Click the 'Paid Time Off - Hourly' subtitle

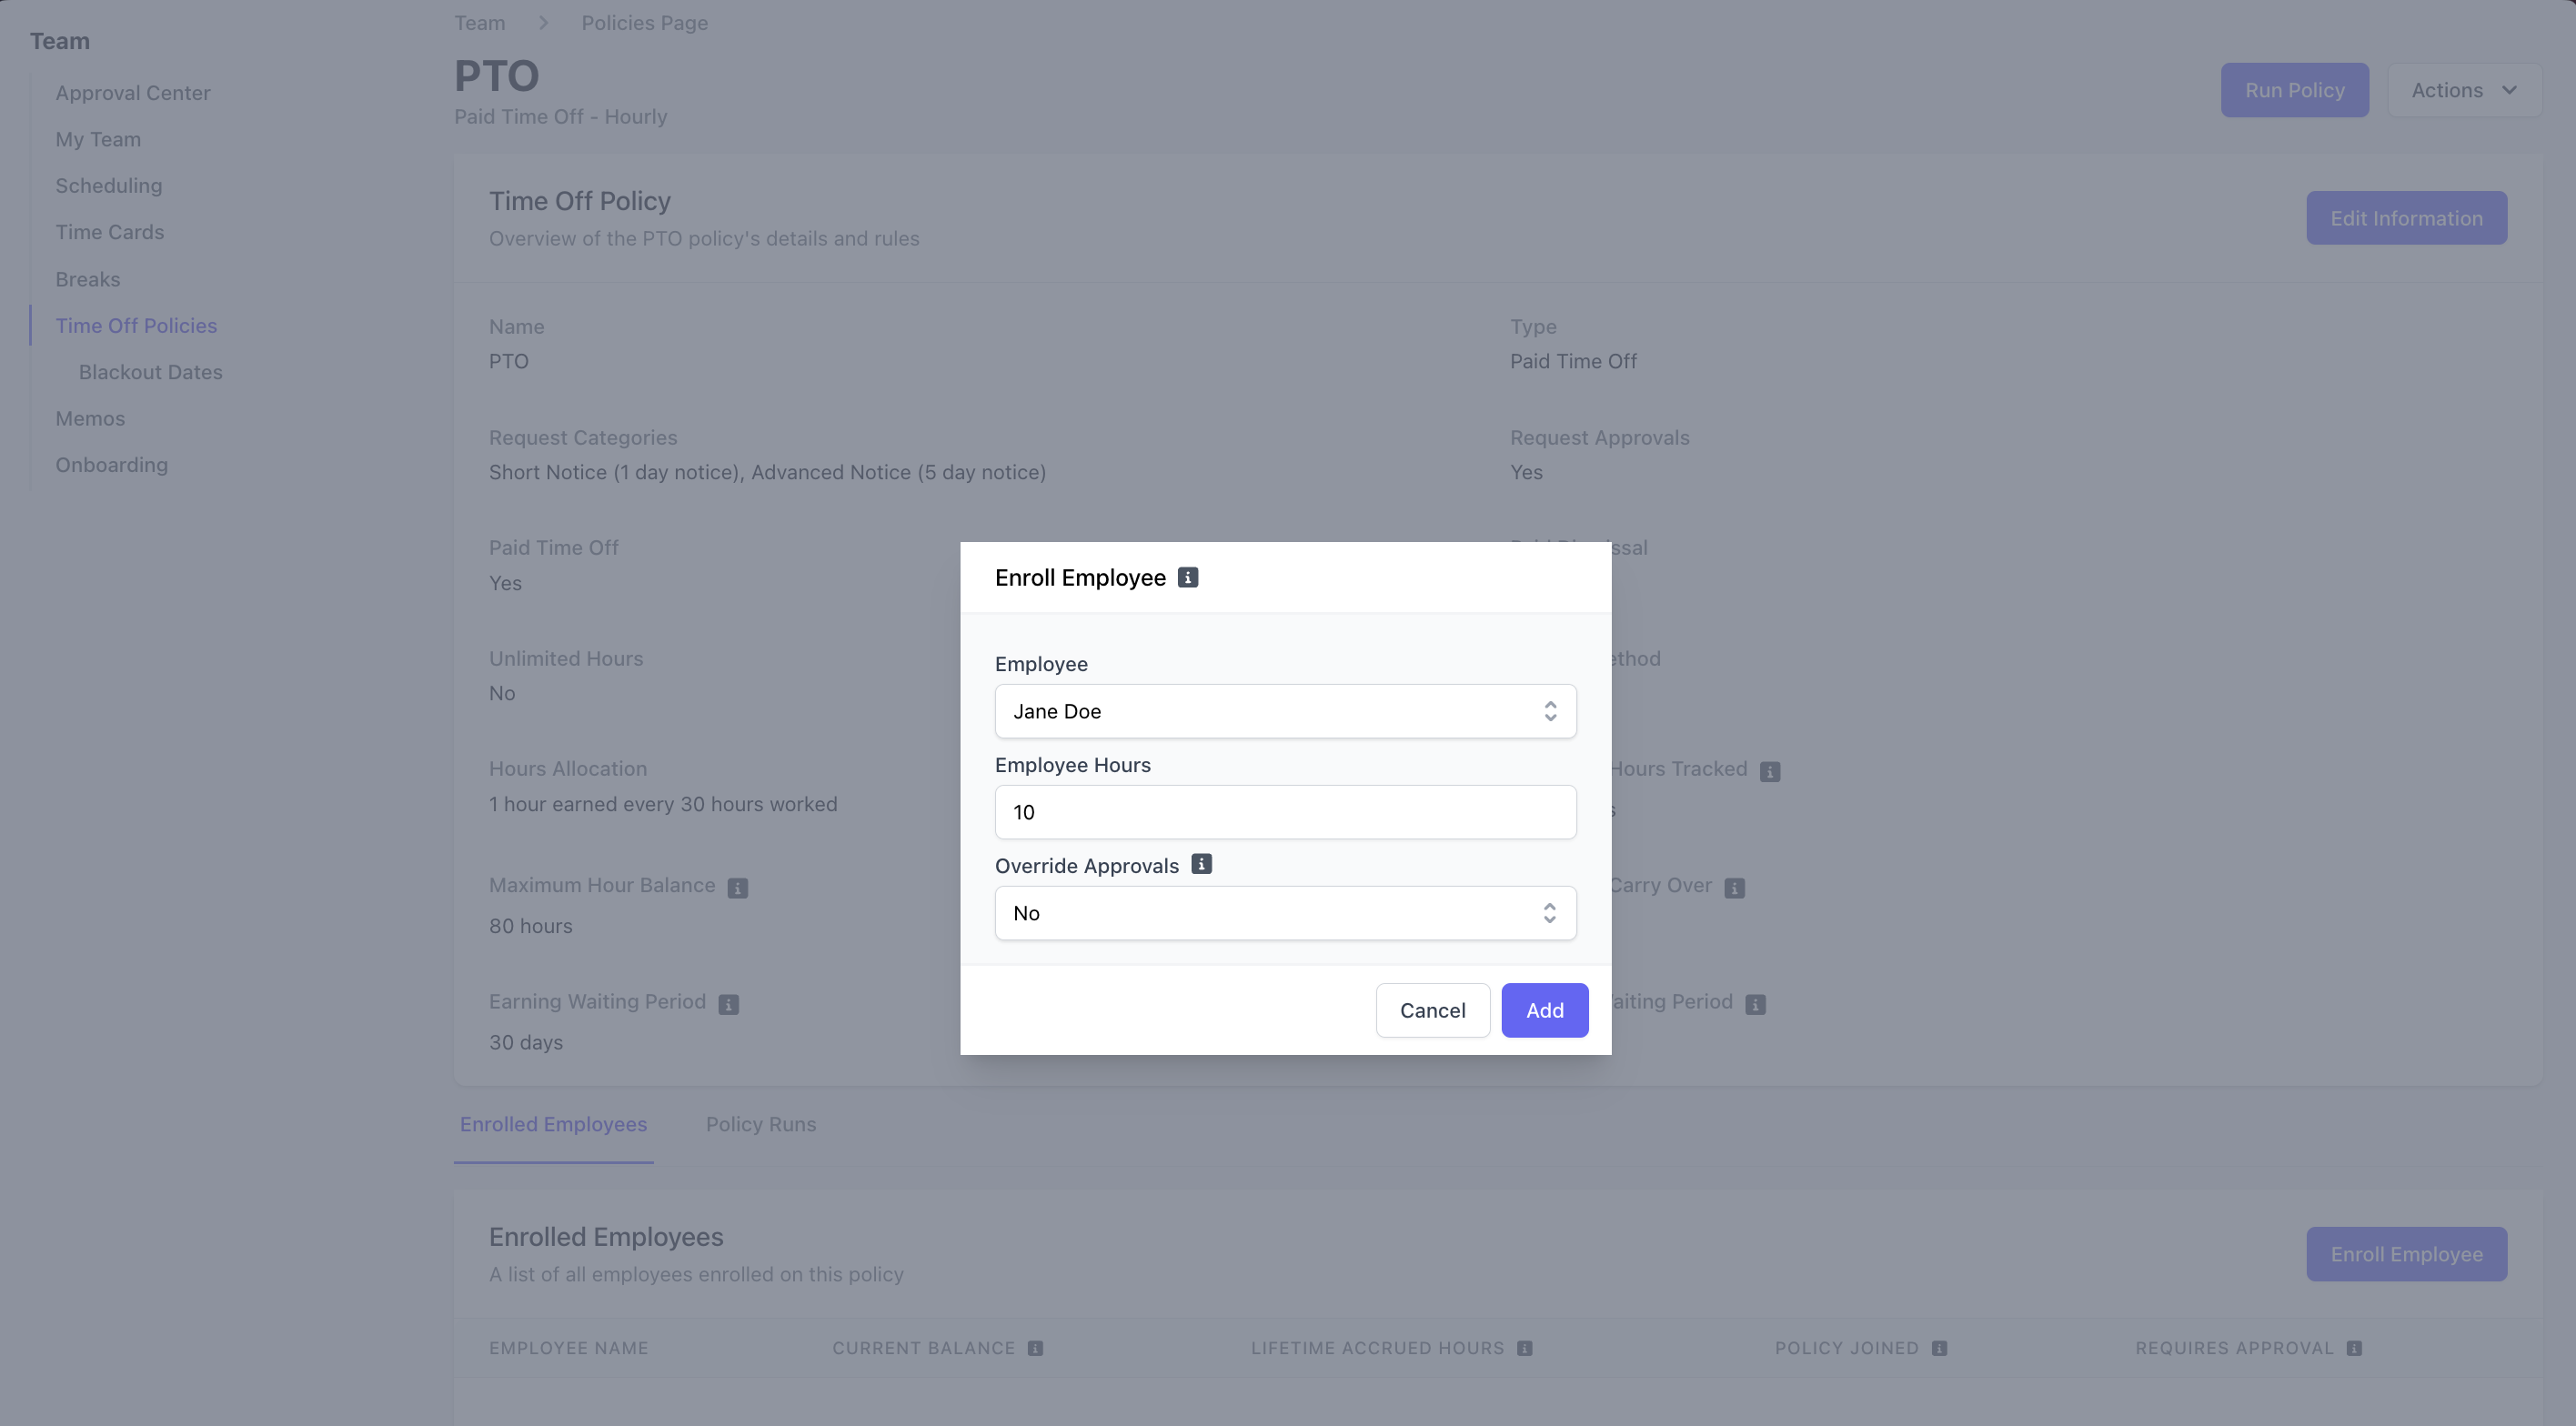click(x=561, y=117)
